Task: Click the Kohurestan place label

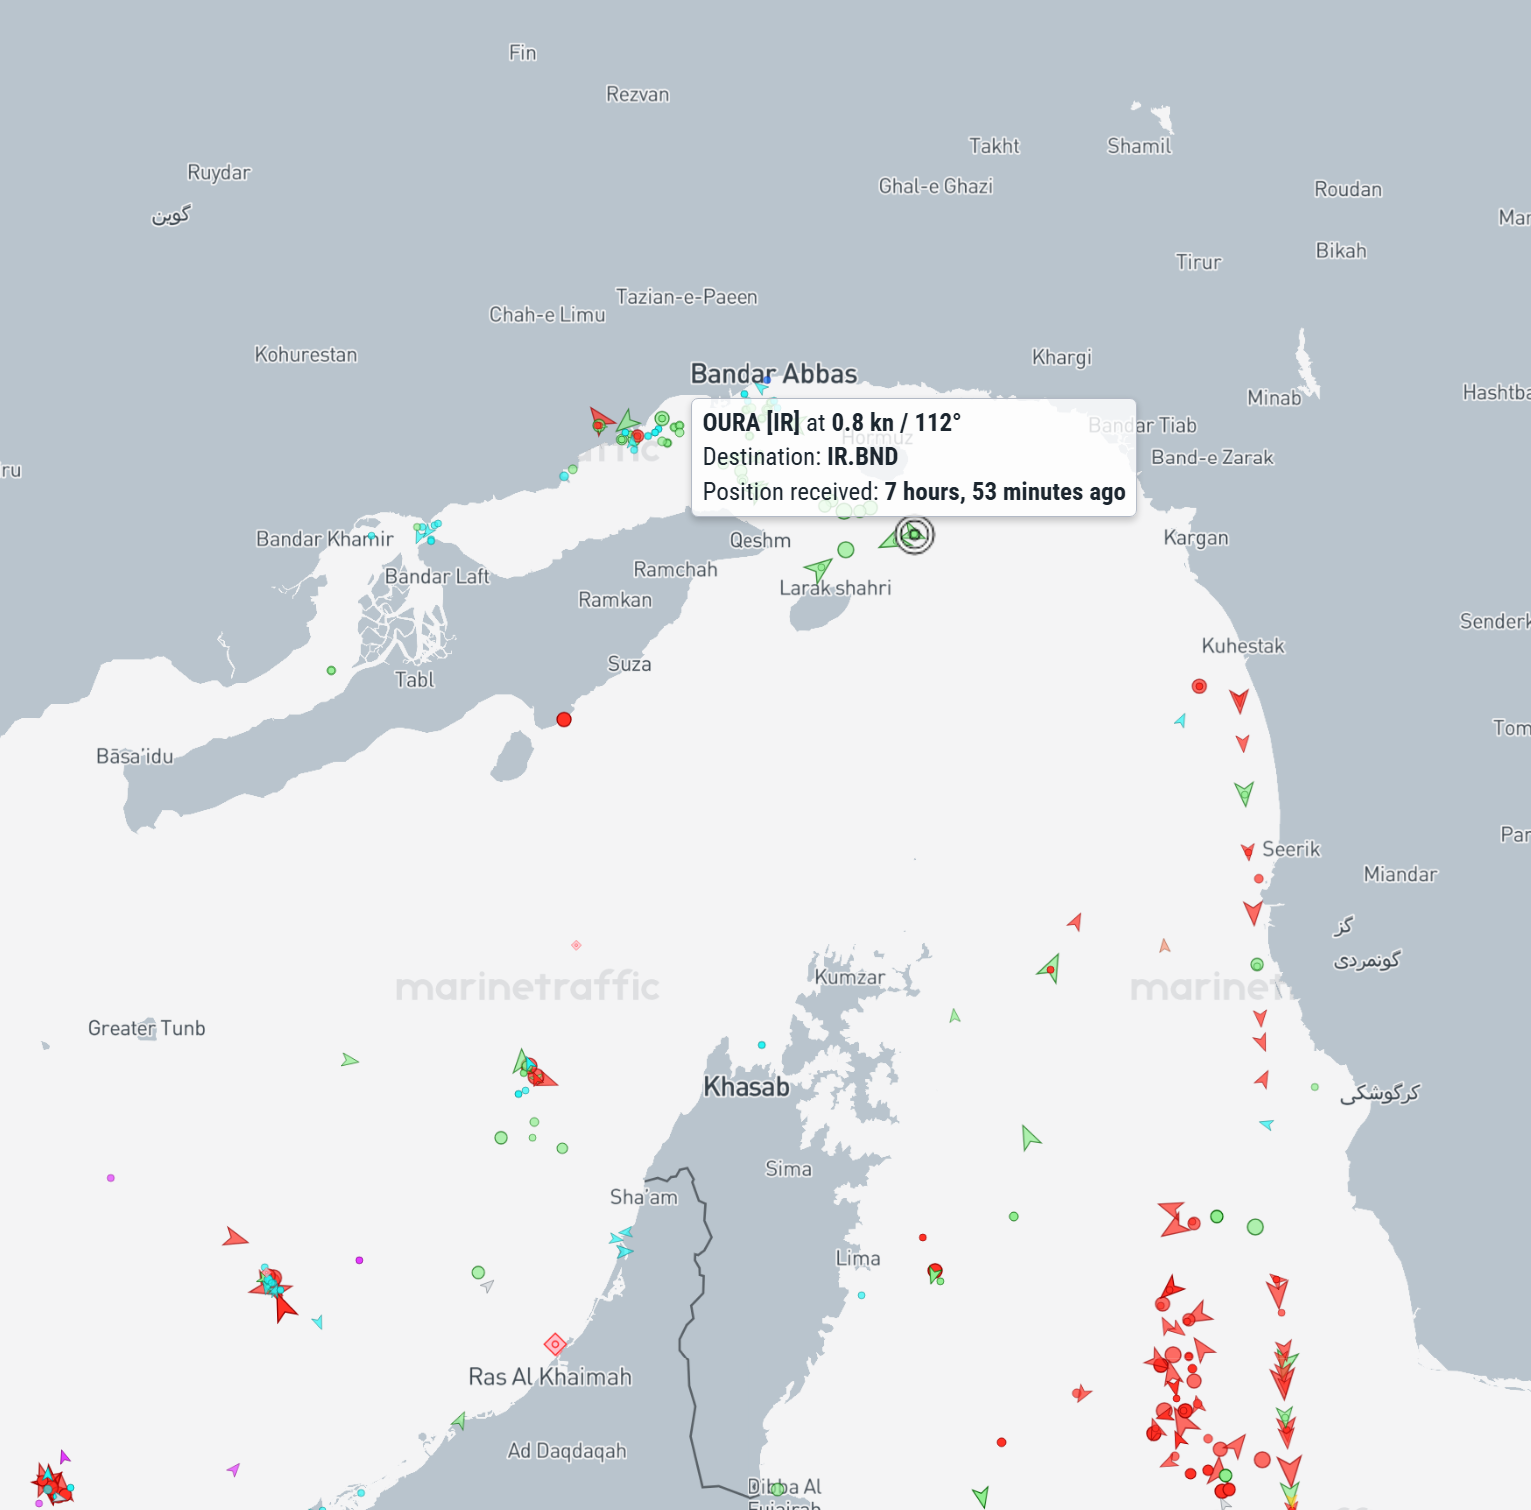Action: pyautogui.click(x=306, y=354)
